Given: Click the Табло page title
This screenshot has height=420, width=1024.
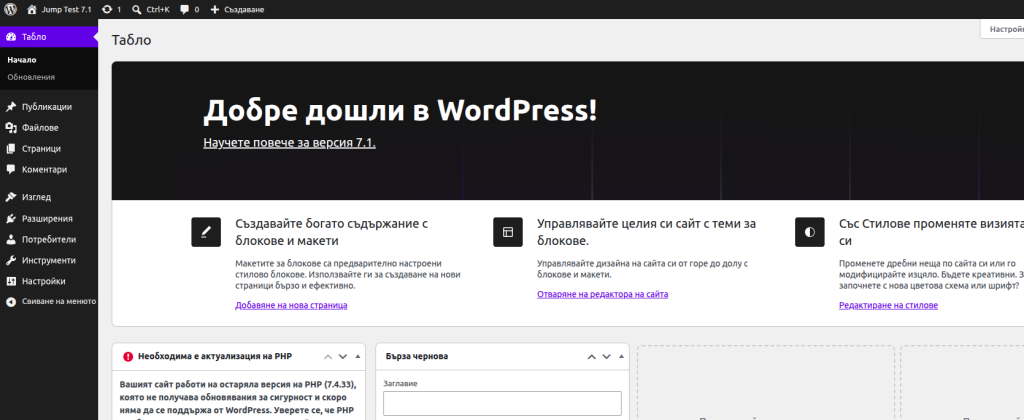Looking at the screenshot, I should point(131,40).
